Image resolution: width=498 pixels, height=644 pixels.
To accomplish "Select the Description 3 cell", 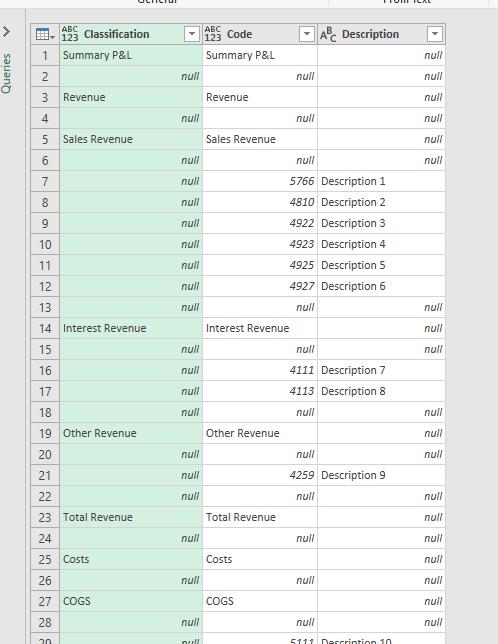I will click(381, 223).
